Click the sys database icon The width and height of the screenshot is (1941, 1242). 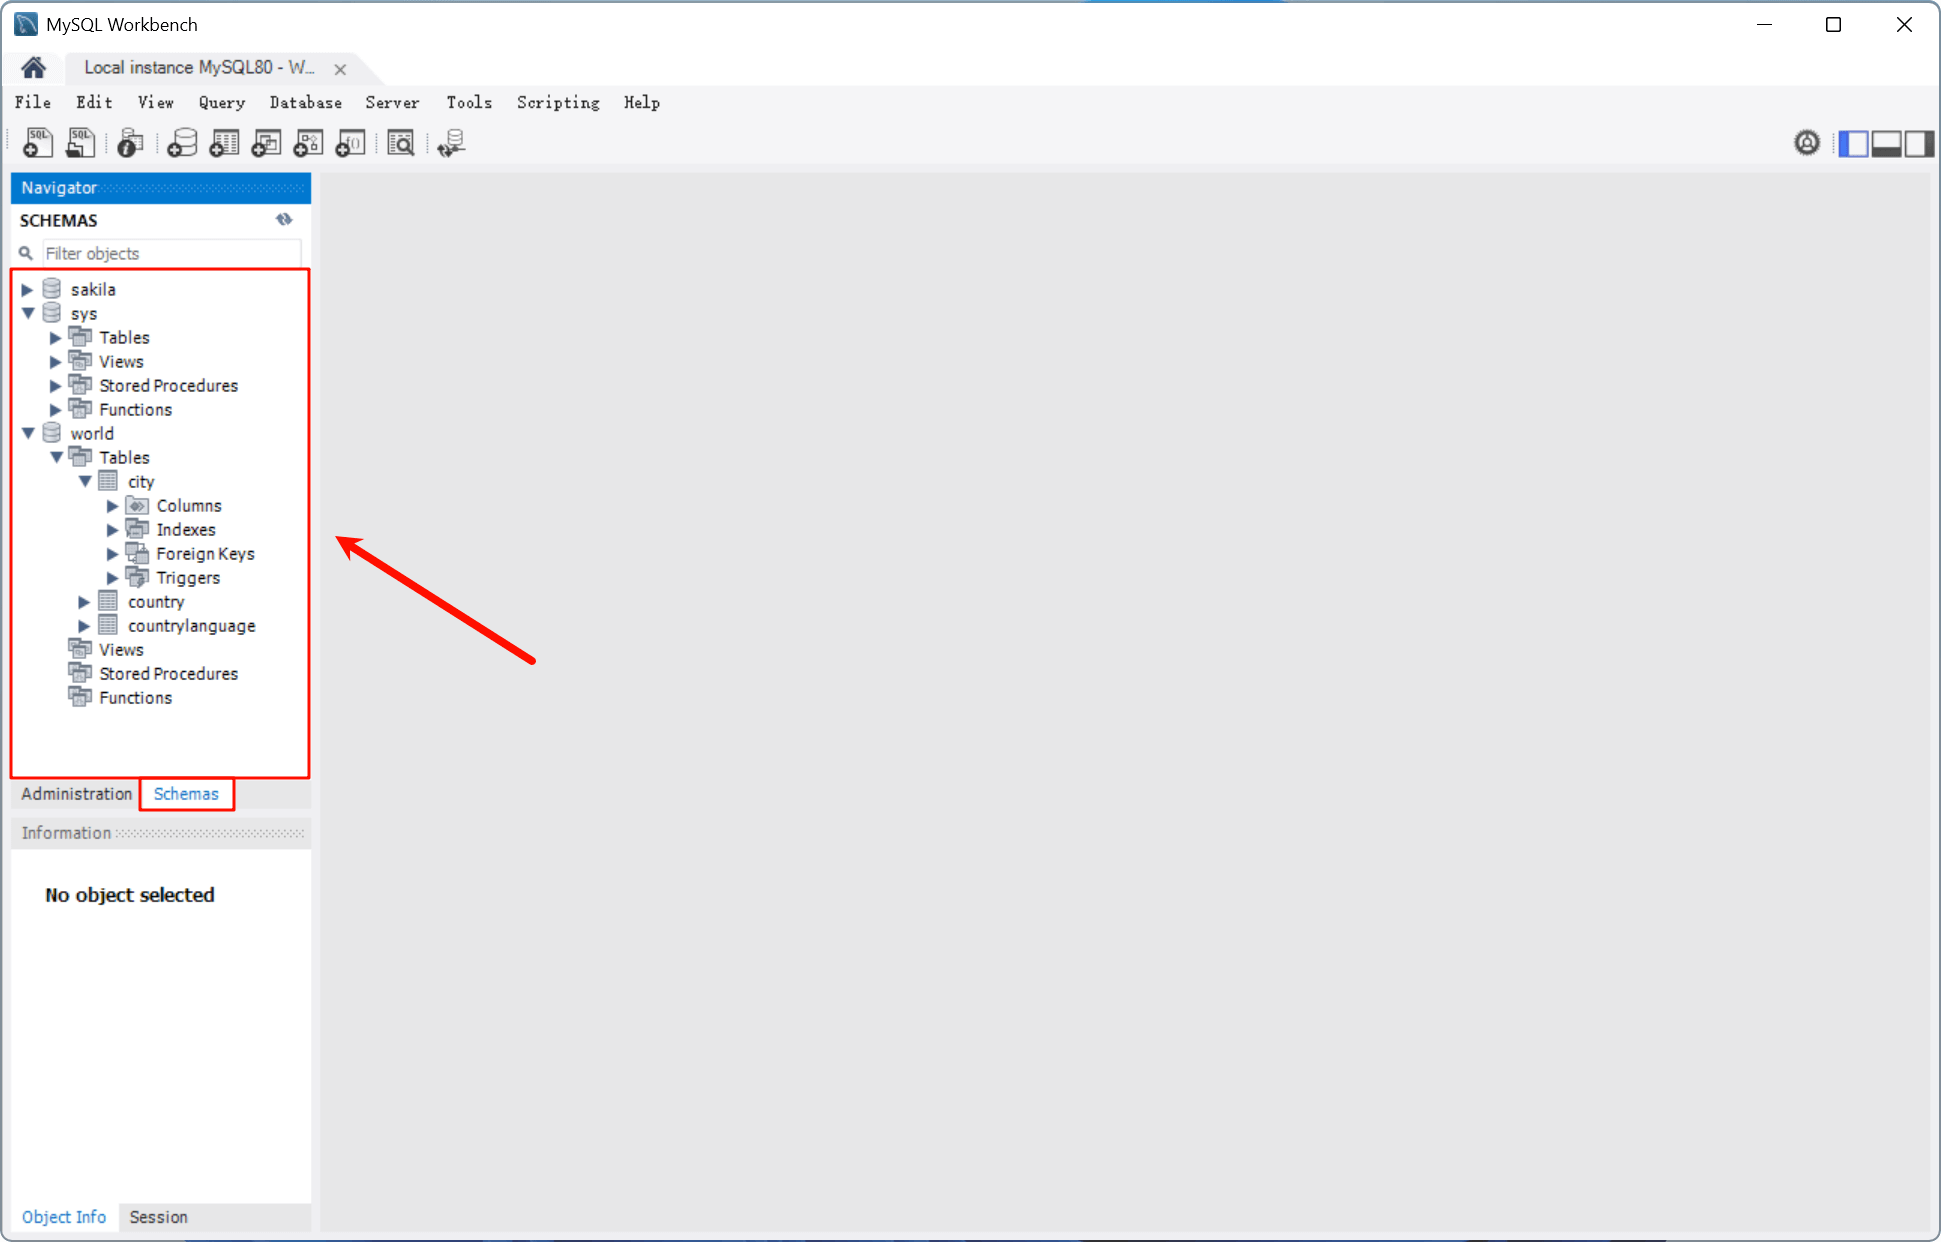tap(52, 313)
